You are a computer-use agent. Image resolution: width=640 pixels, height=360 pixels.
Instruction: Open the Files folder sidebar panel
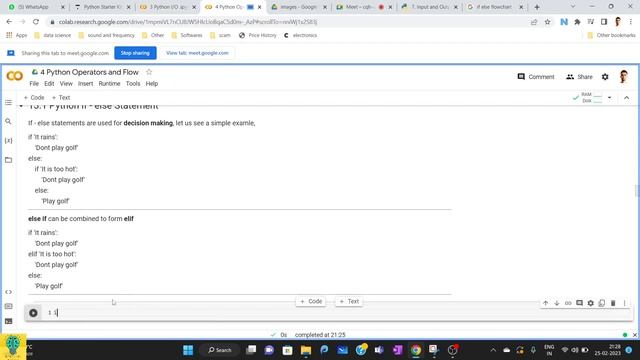[x=9, y=160]
